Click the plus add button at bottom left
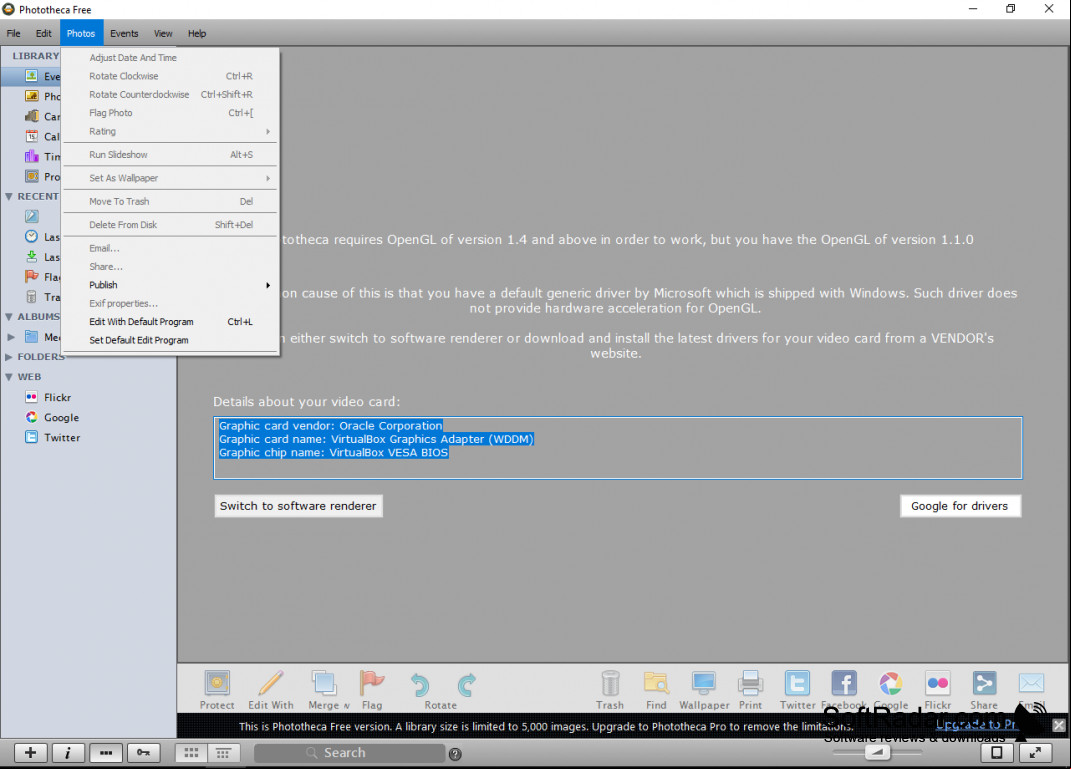Image resolution: width=1071 pixels, height=769 pixels. point(30,753)
